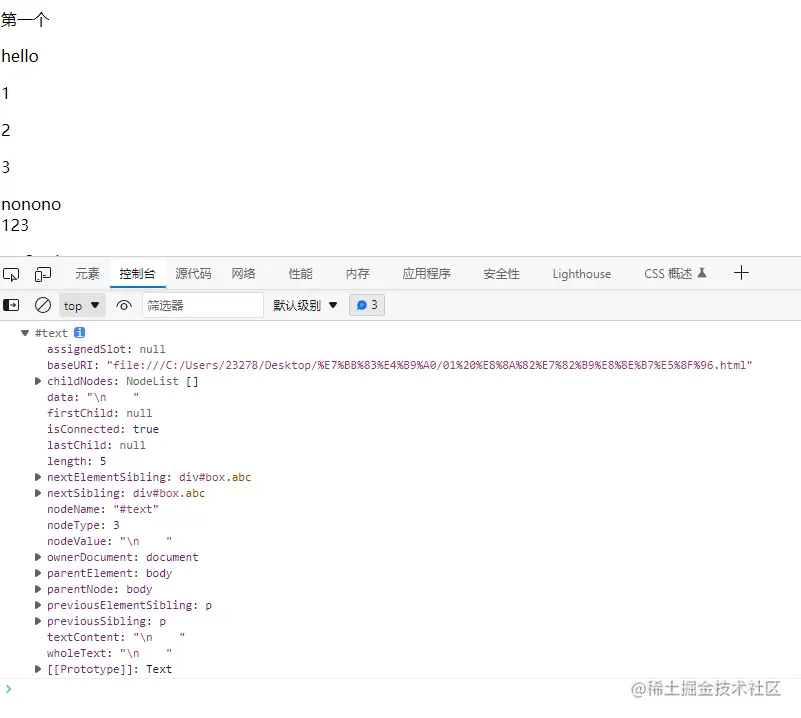801x718 pixels.
Task: Click the nodeValue property row
Action: pyautogui.click(x=109, y=541)
